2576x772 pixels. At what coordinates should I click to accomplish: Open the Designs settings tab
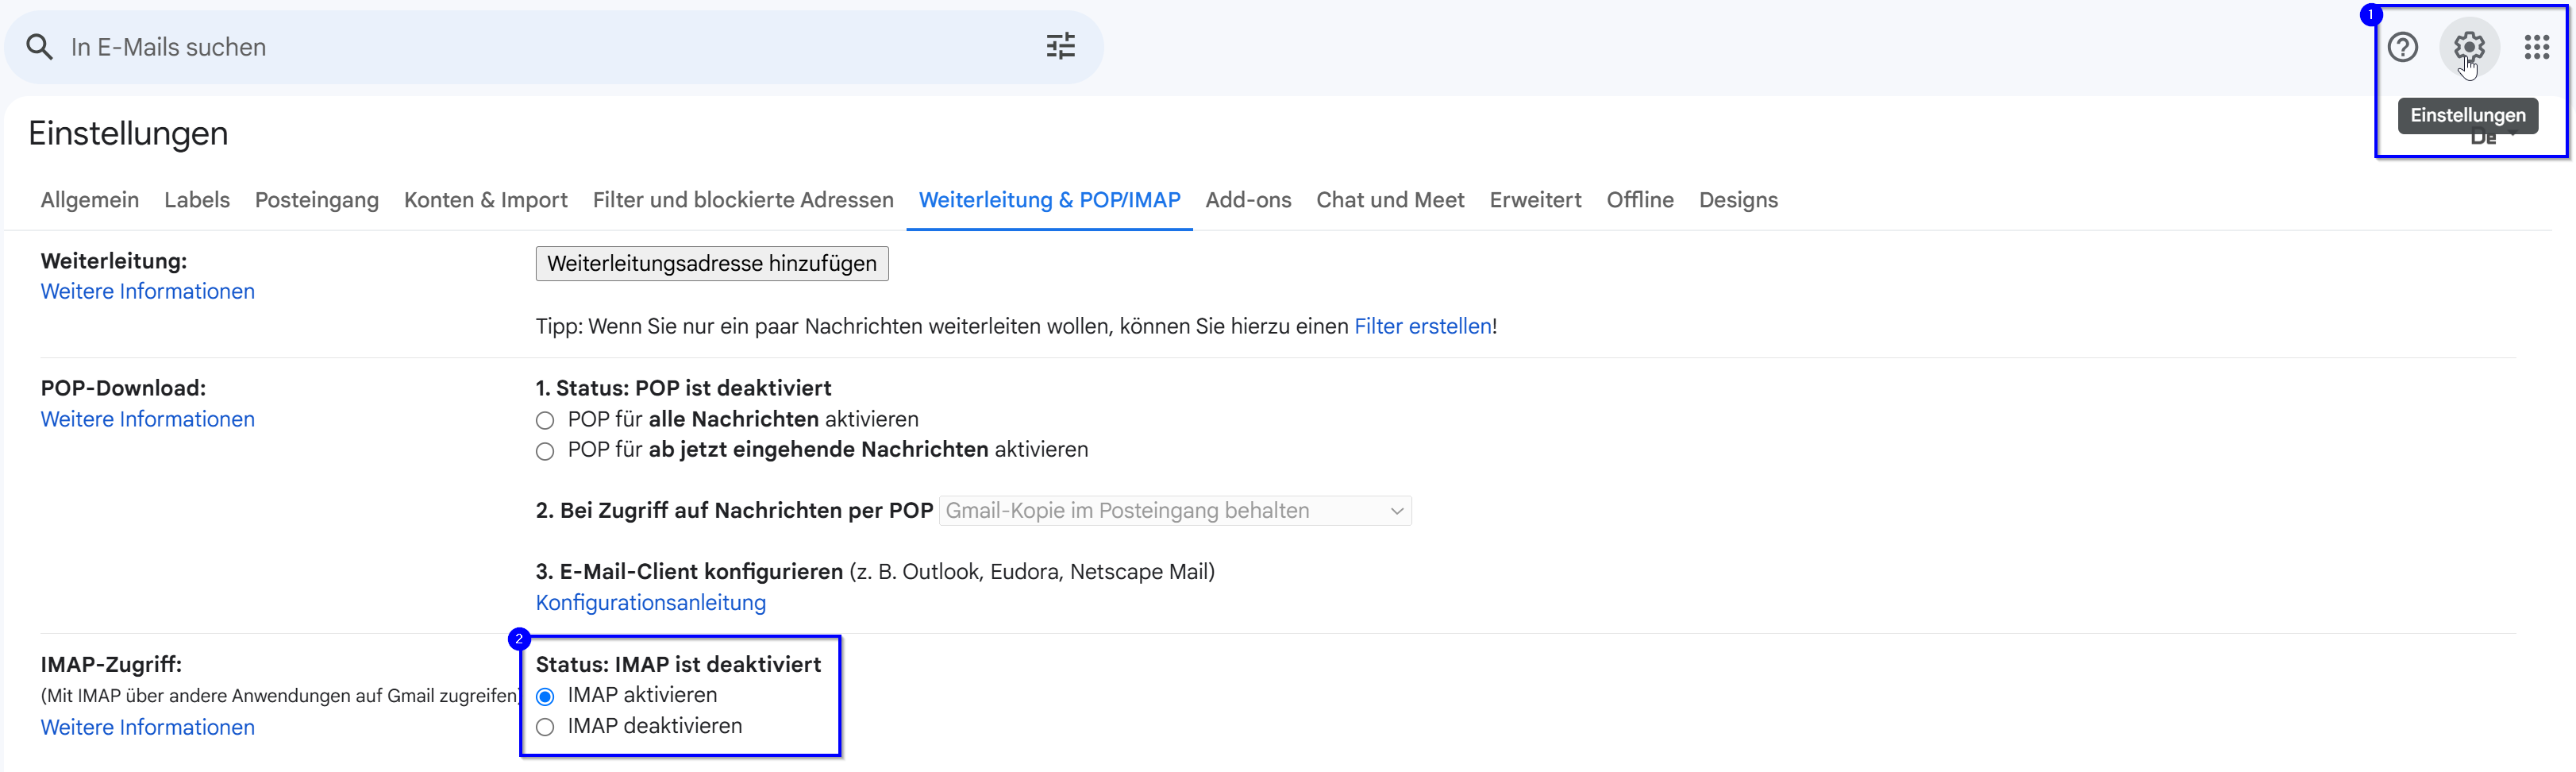(x=1737, y=200)
